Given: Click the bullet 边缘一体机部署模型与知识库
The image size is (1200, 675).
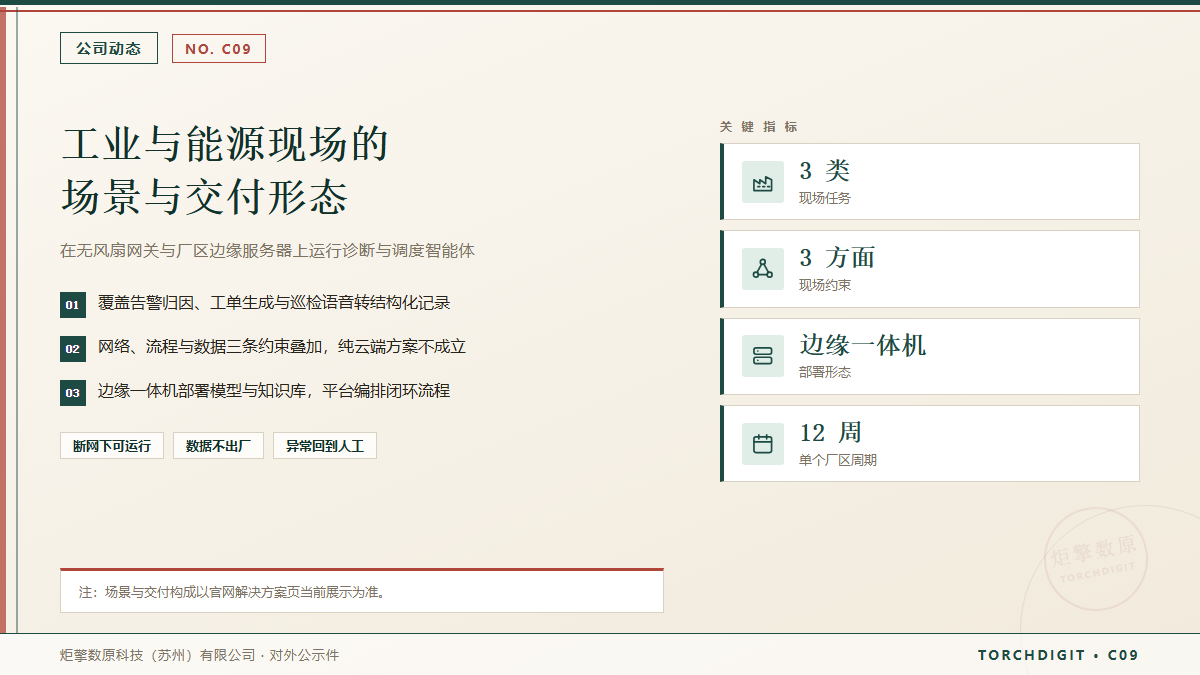Looking at the screenshot, I should pyautogui.click(x=202, y=391).
